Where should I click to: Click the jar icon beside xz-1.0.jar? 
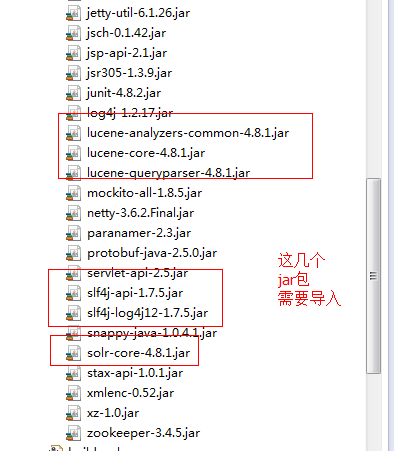point(73,413)
